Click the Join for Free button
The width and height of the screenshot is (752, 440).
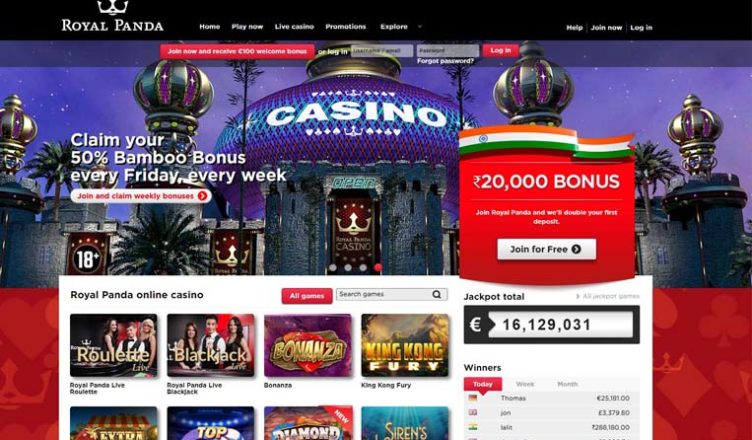coord(547,250)
